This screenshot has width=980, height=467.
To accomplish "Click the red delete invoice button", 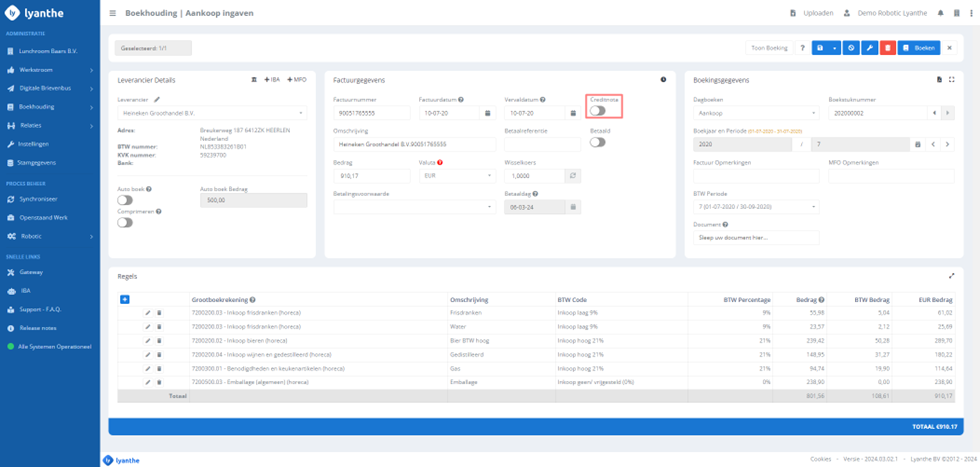I will pyautogui.click(x=888, y=47).
